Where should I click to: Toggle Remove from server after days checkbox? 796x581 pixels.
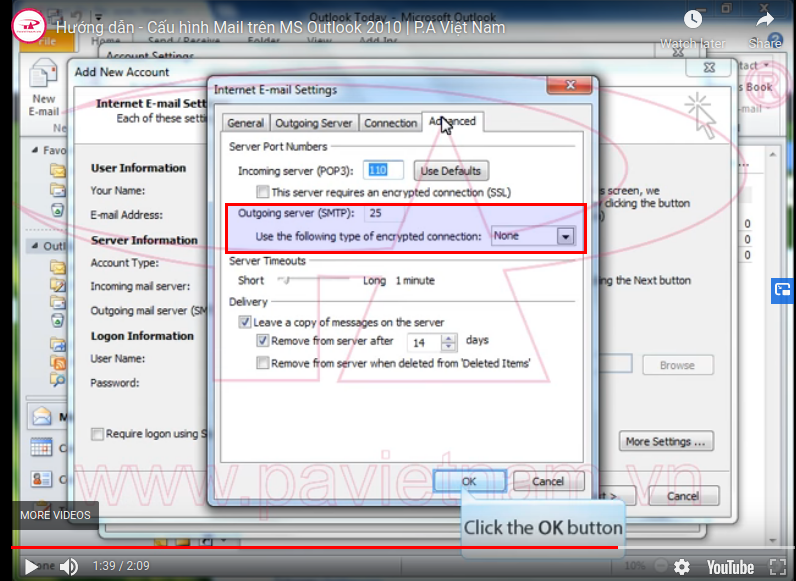pyautogui.click(x=262, y=340)
